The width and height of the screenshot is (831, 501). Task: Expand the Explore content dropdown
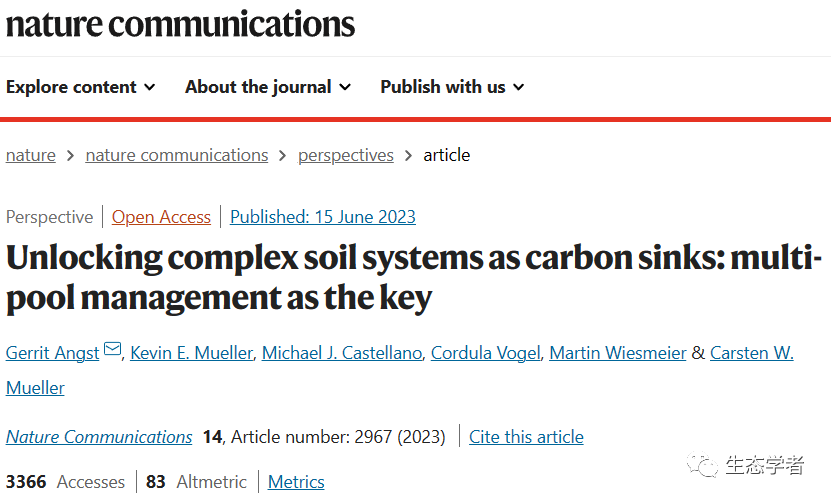coord(80,87)
